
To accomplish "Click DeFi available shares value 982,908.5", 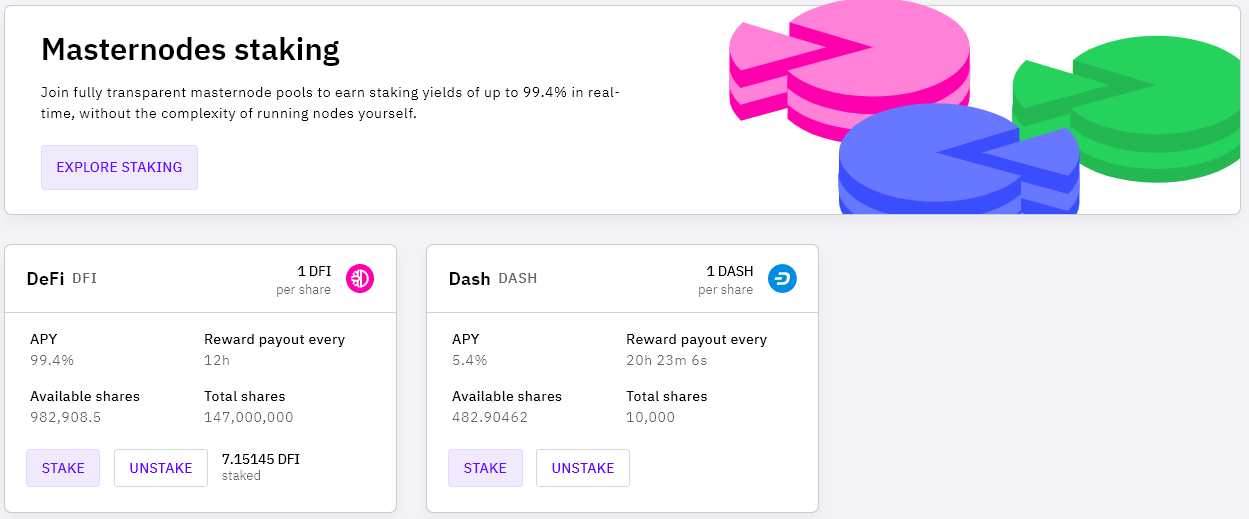I will [67, 417].
